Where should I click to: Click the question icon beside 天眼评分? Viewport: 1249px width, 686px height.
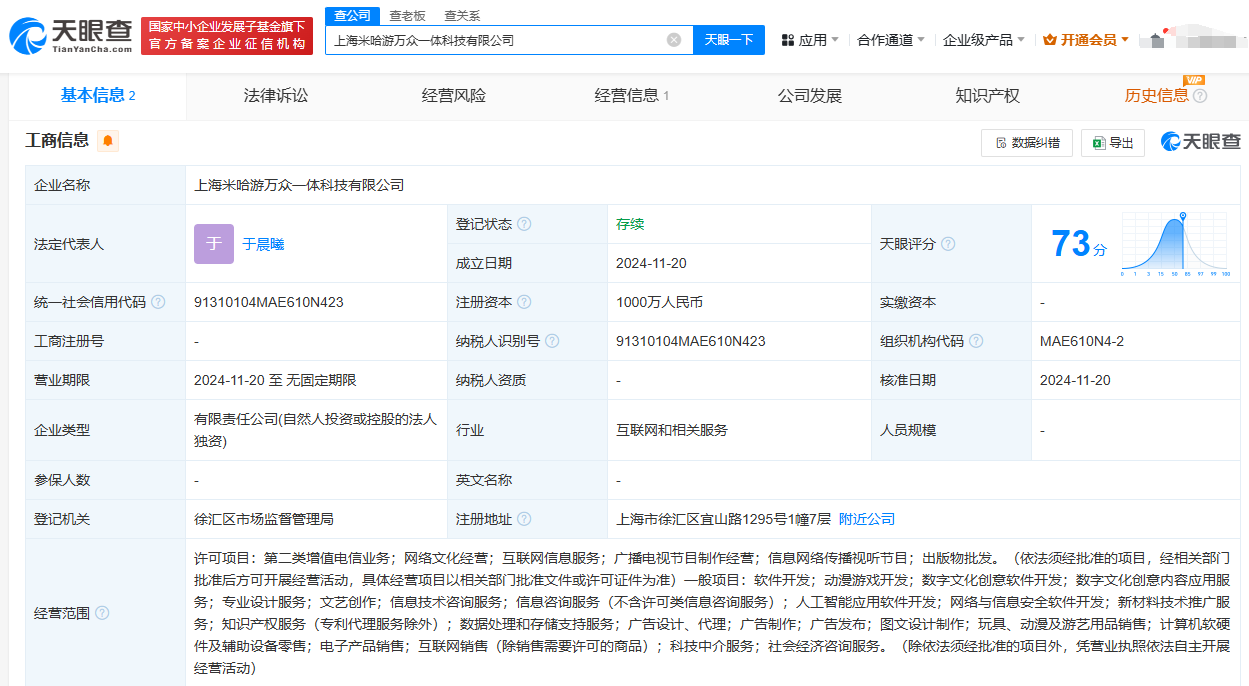(948, 244)
